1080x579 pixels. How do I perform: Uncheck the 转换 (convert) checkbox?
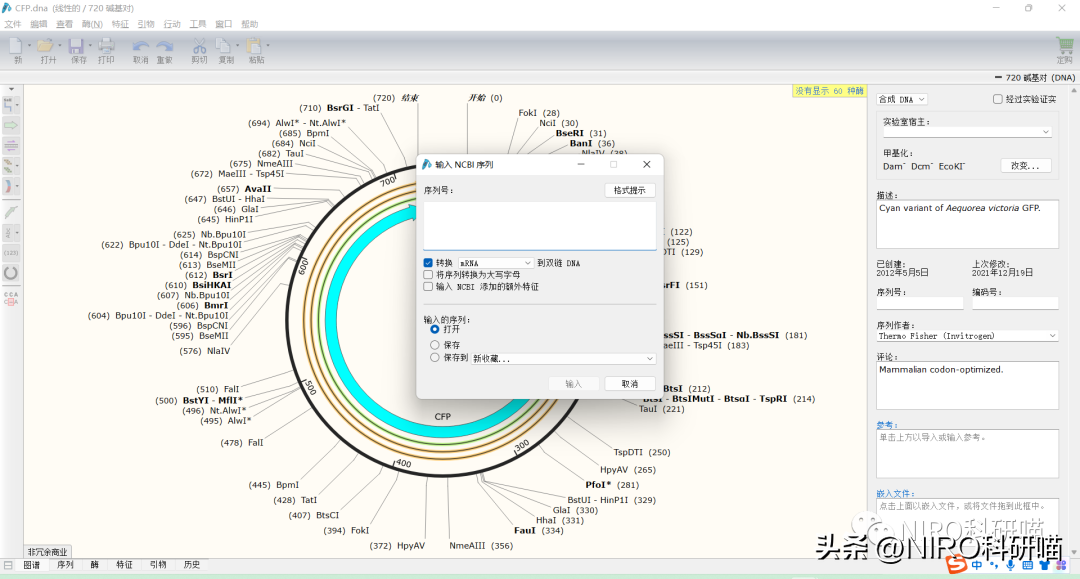click(428, 263)
